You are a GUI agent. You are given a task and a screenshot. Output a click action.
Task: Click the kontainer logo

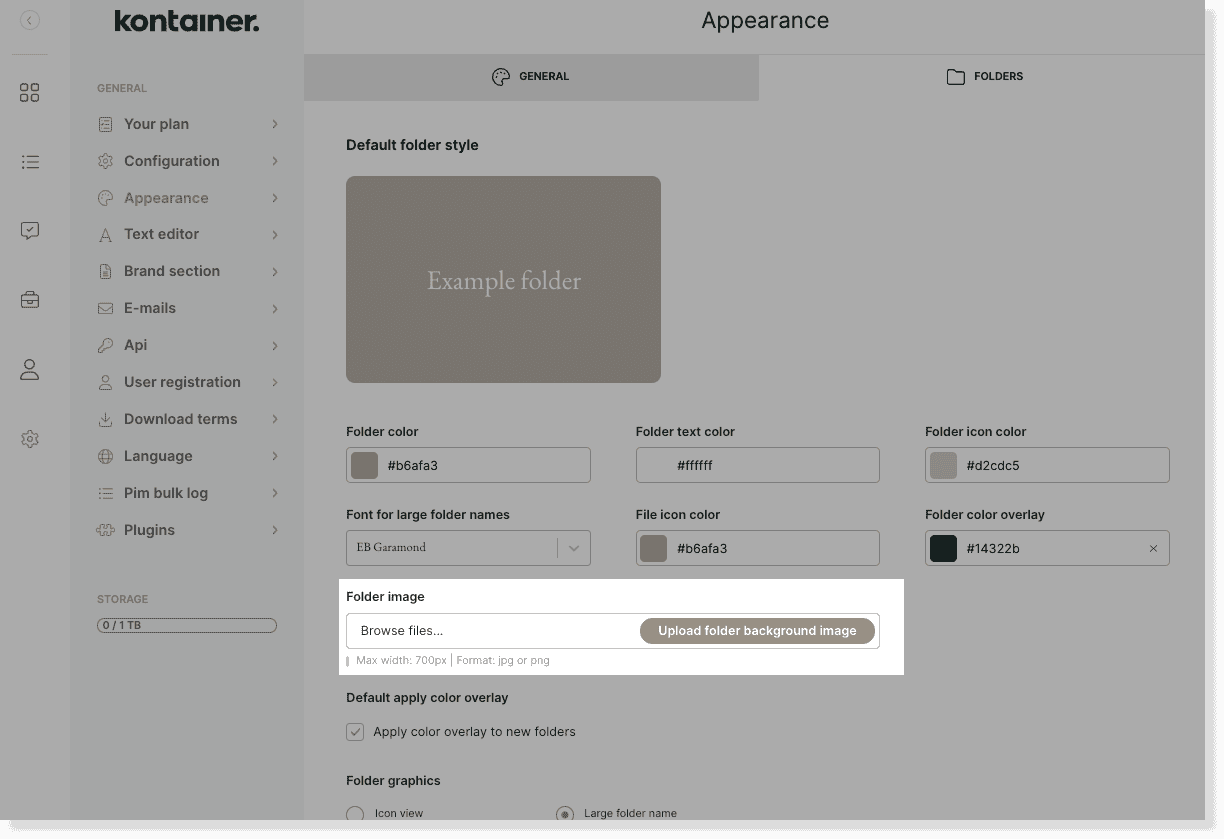[x=186, y=20]
